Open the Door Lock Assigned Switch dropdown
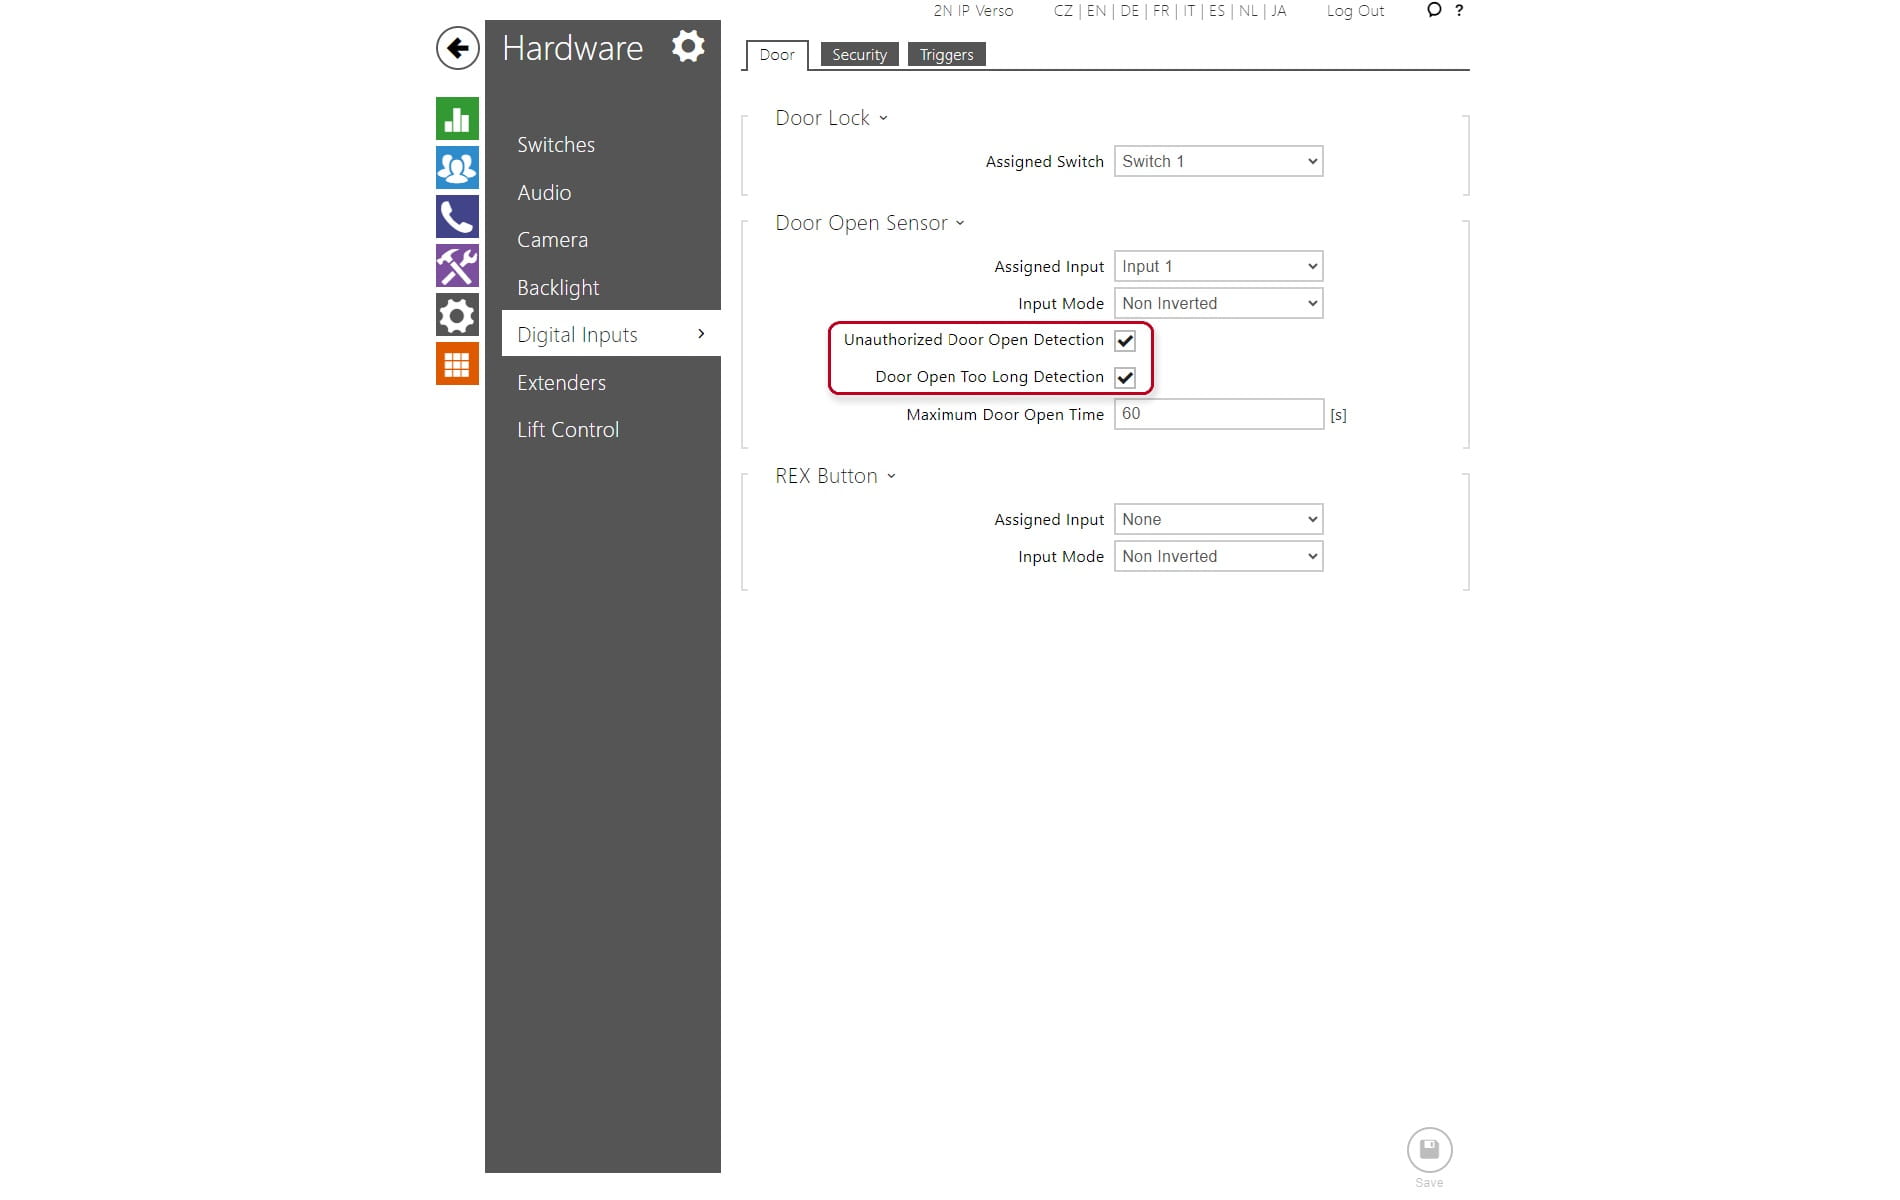 pos(1218,161)
